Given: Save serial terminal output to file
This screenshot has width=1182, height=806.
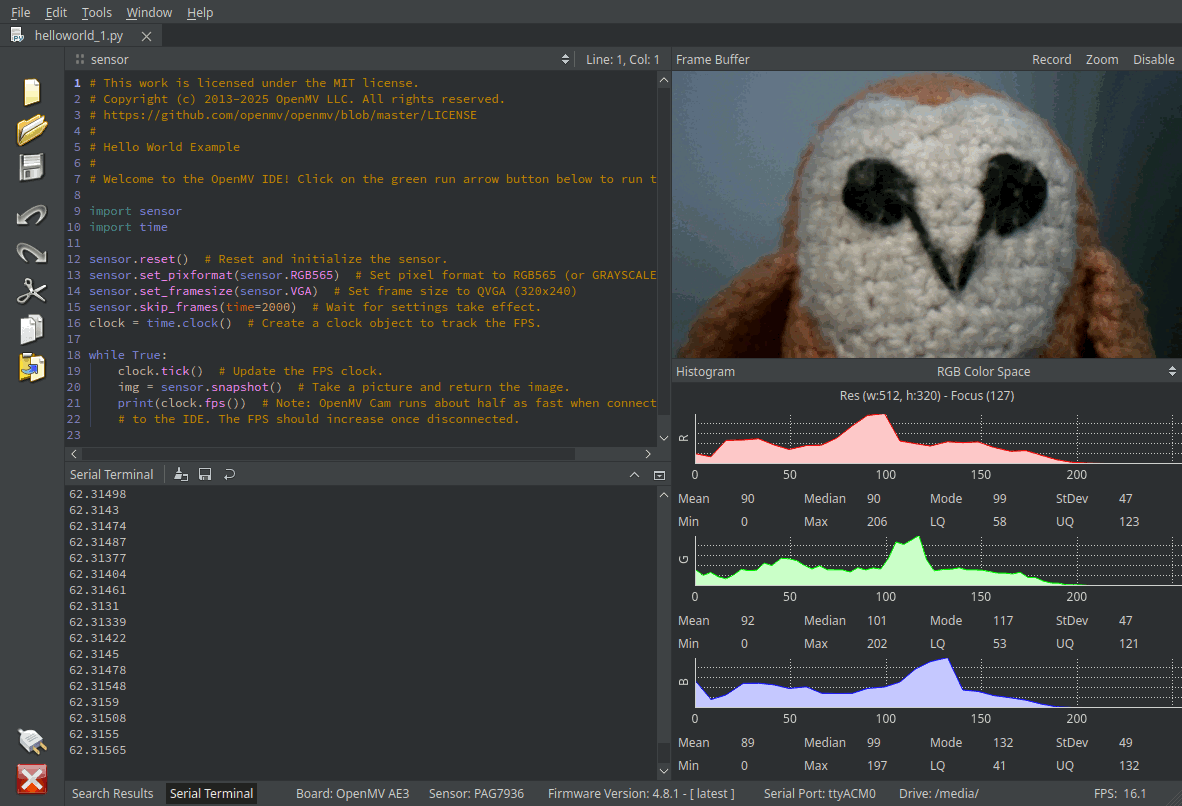Looking at the screenshot, I should [x=205, y=475].
